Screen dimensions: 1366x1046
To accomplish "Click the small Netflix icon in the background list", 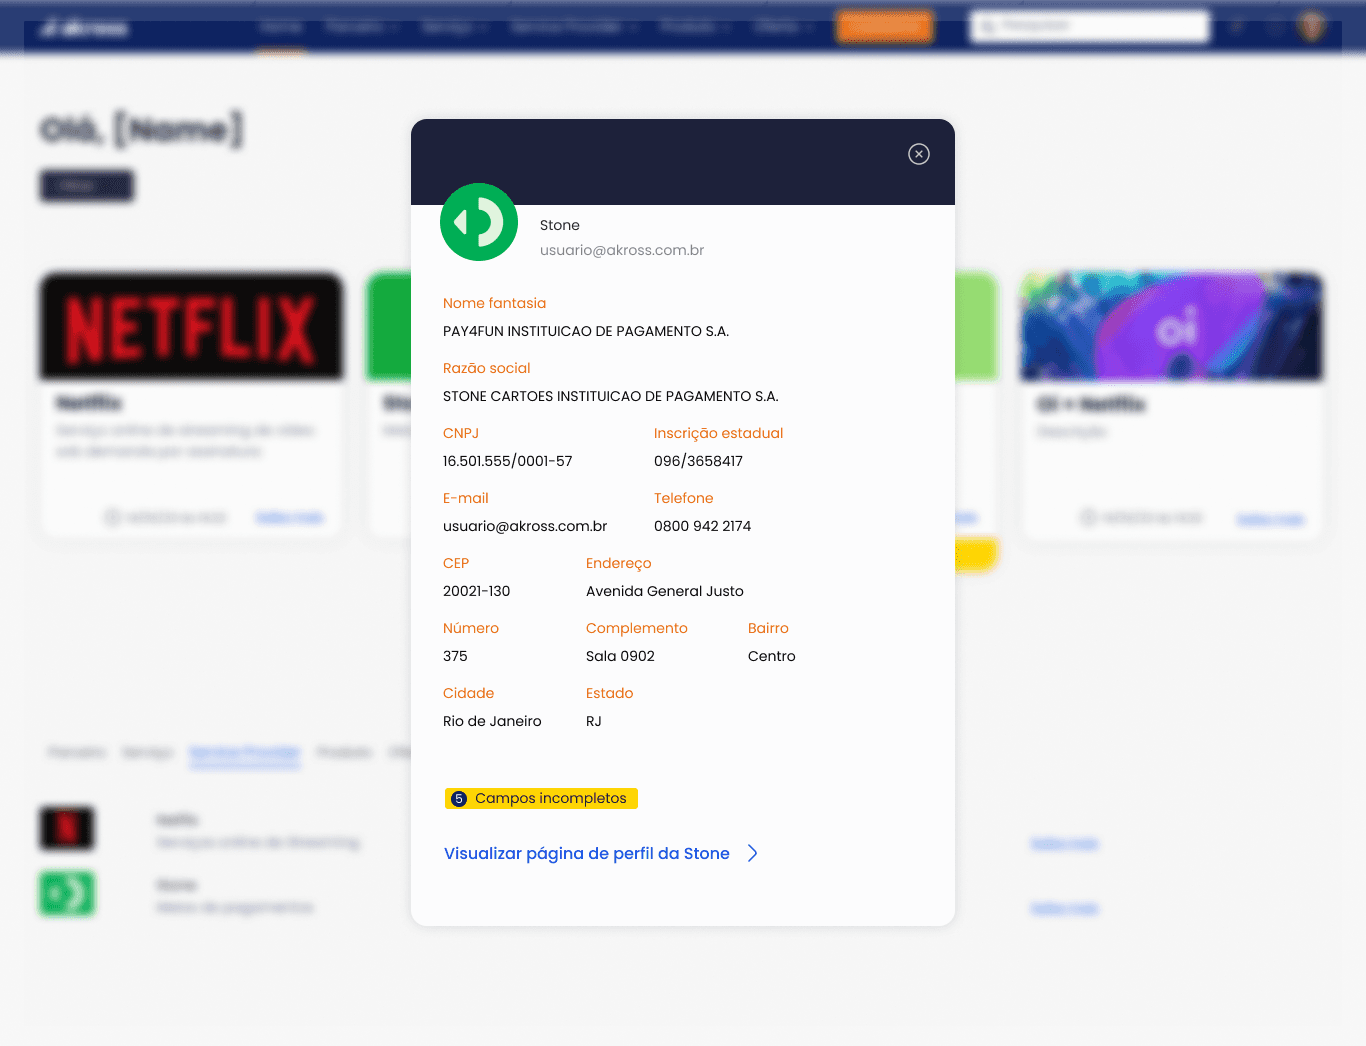I will coord(67,828).
